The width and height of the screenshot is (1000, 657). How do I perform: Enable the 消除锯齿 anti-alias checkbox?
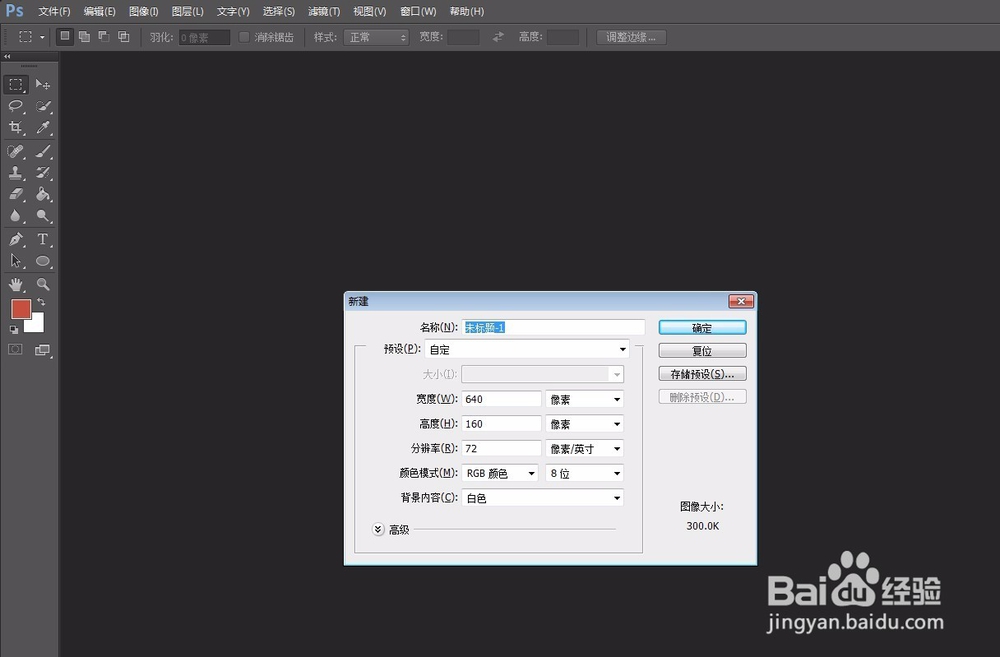[244, 37]
